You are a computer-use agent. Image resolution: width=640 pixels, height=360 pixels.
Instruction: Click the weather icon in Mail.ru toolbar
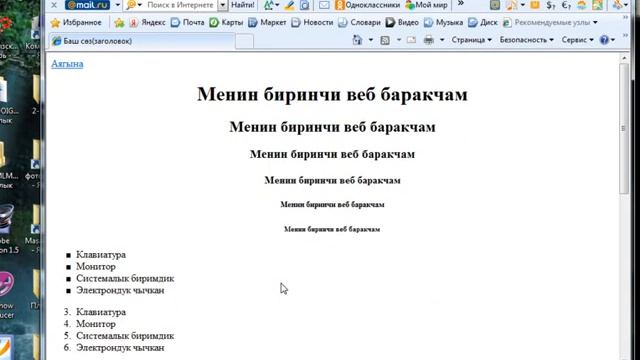582,5
